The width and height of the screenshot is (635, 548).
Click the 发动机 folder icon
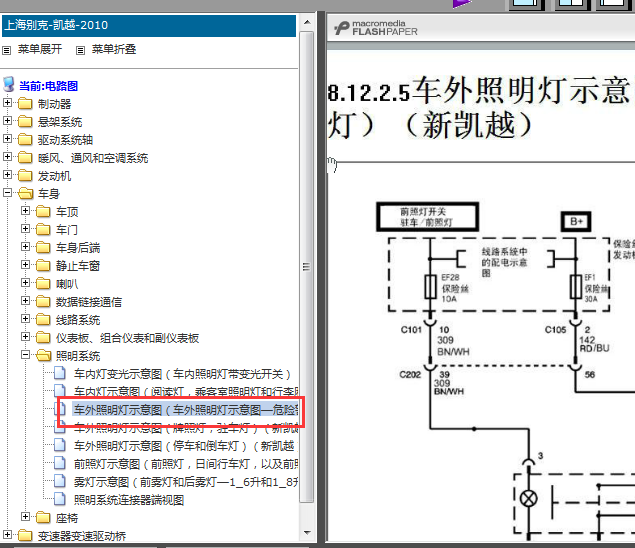point(25,175)
